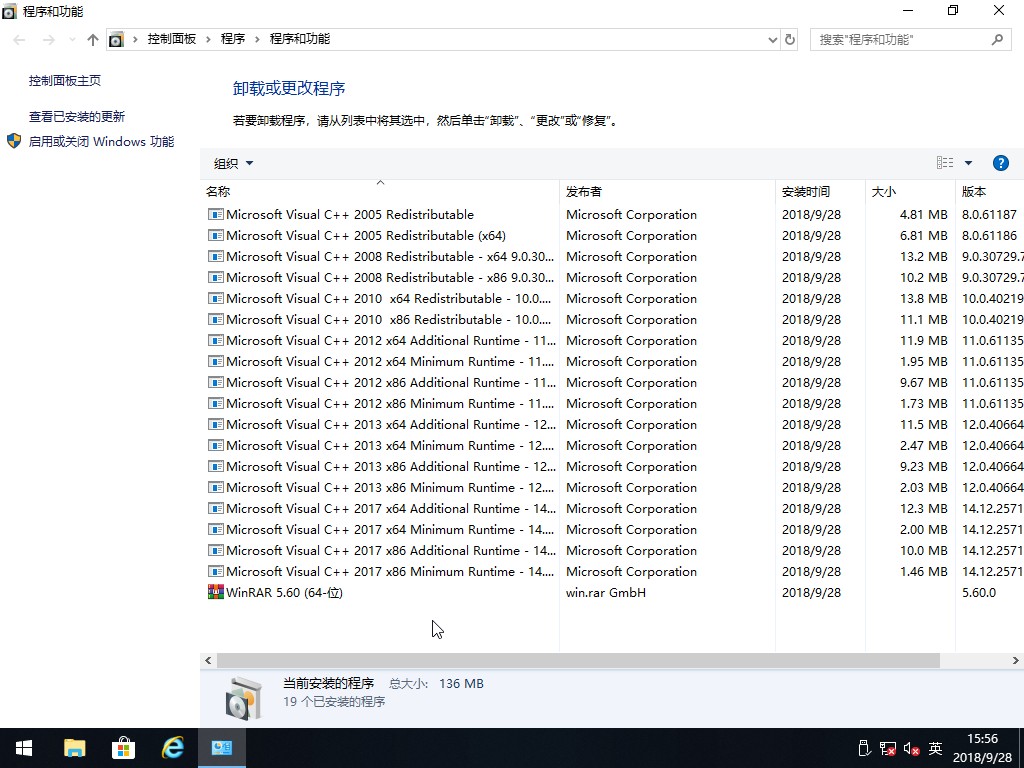Go up one folder level
1024x768 pixels.
click(93, 40)
